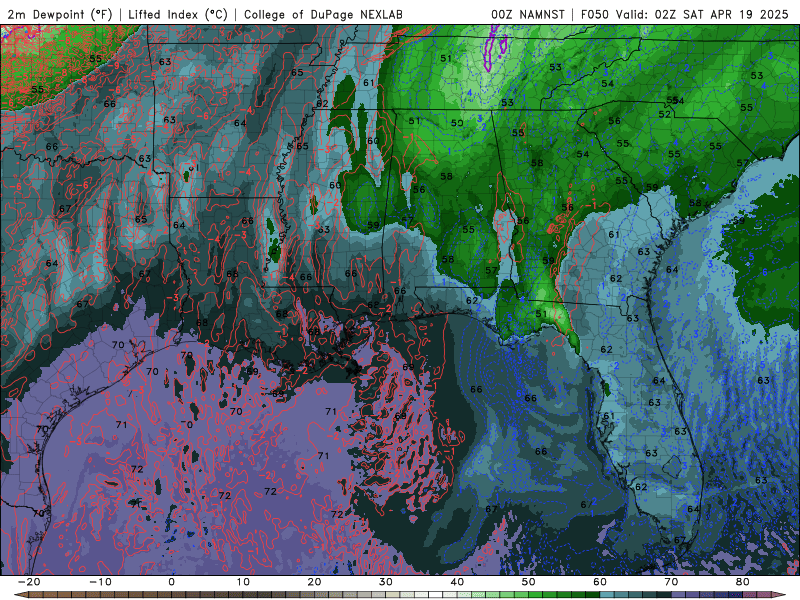Click the "-10" color scale label

tap(100, 582)
